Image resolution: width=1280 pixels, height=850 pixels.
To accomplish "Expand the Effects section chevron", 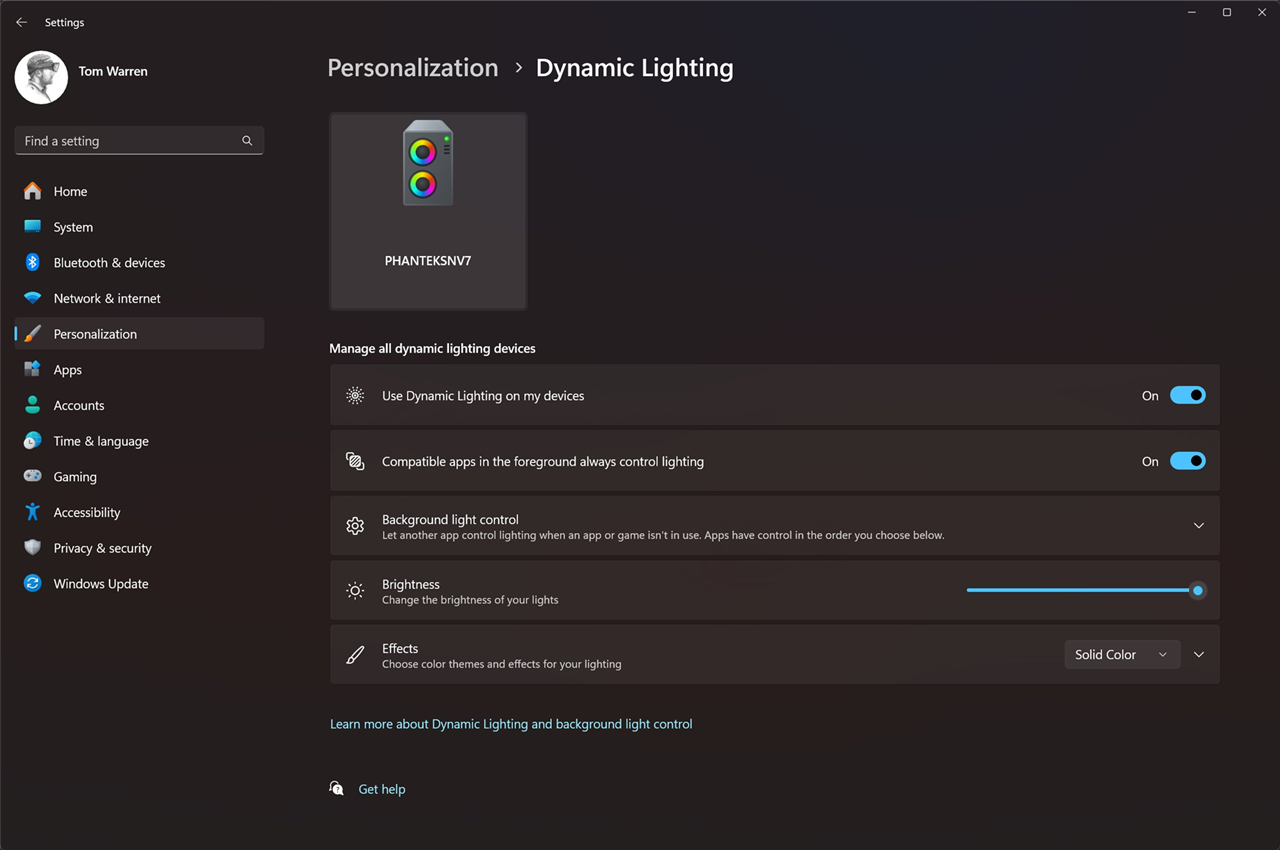I will point(1198,655).
